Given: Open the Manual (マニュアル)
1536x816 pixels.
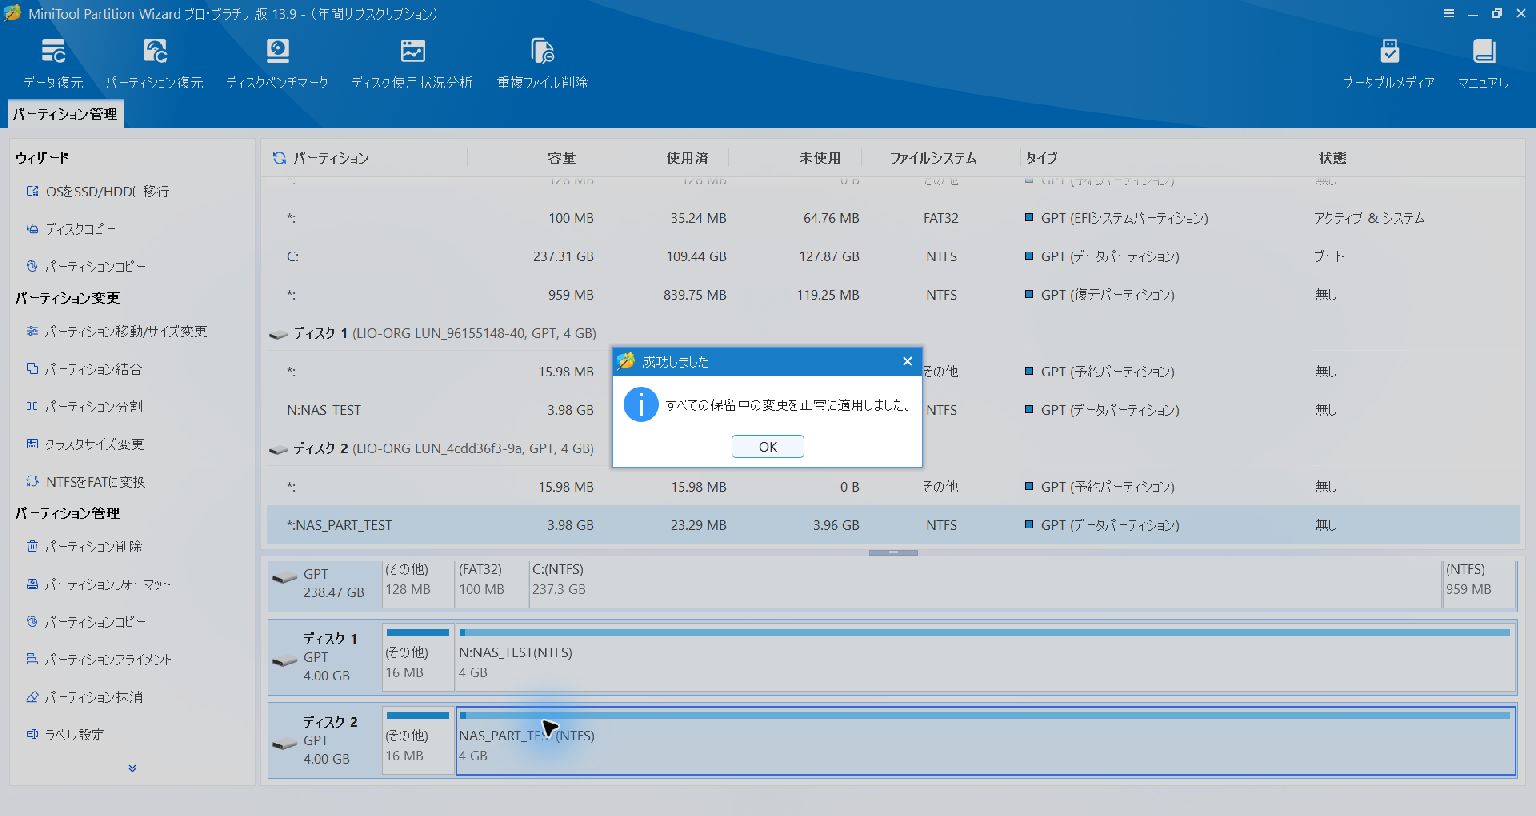Looking at the screenshot, I should coord(1483,64).
